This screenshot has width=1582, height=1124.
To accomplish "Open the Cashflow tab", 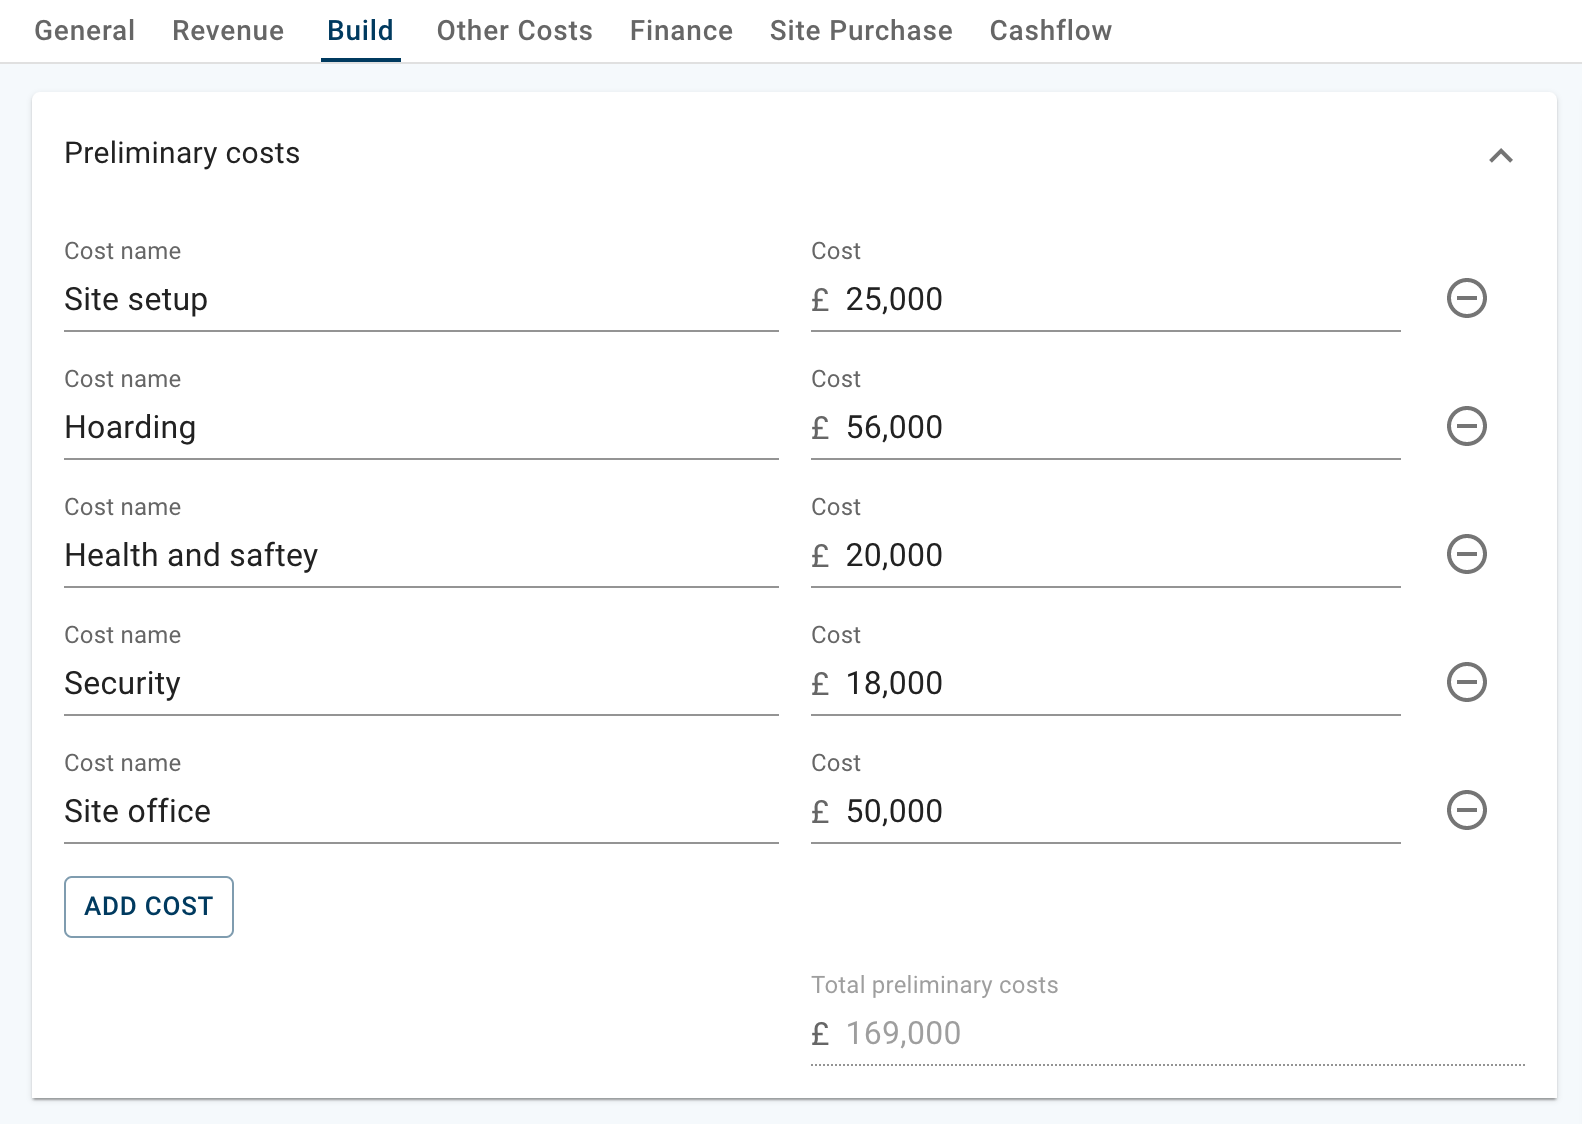I will pyautogui.click(x=1051, y=31).
